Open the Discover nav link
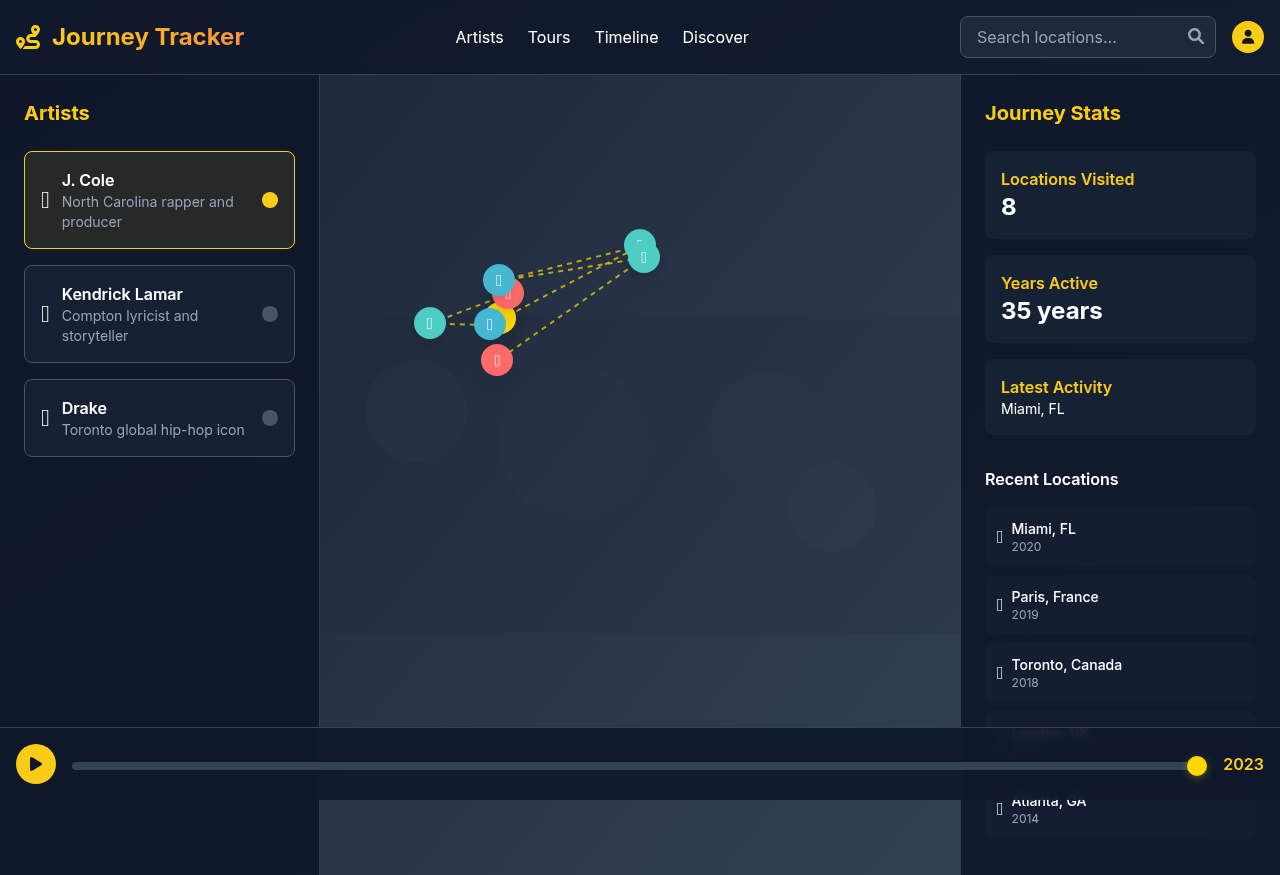 (715, 37)
